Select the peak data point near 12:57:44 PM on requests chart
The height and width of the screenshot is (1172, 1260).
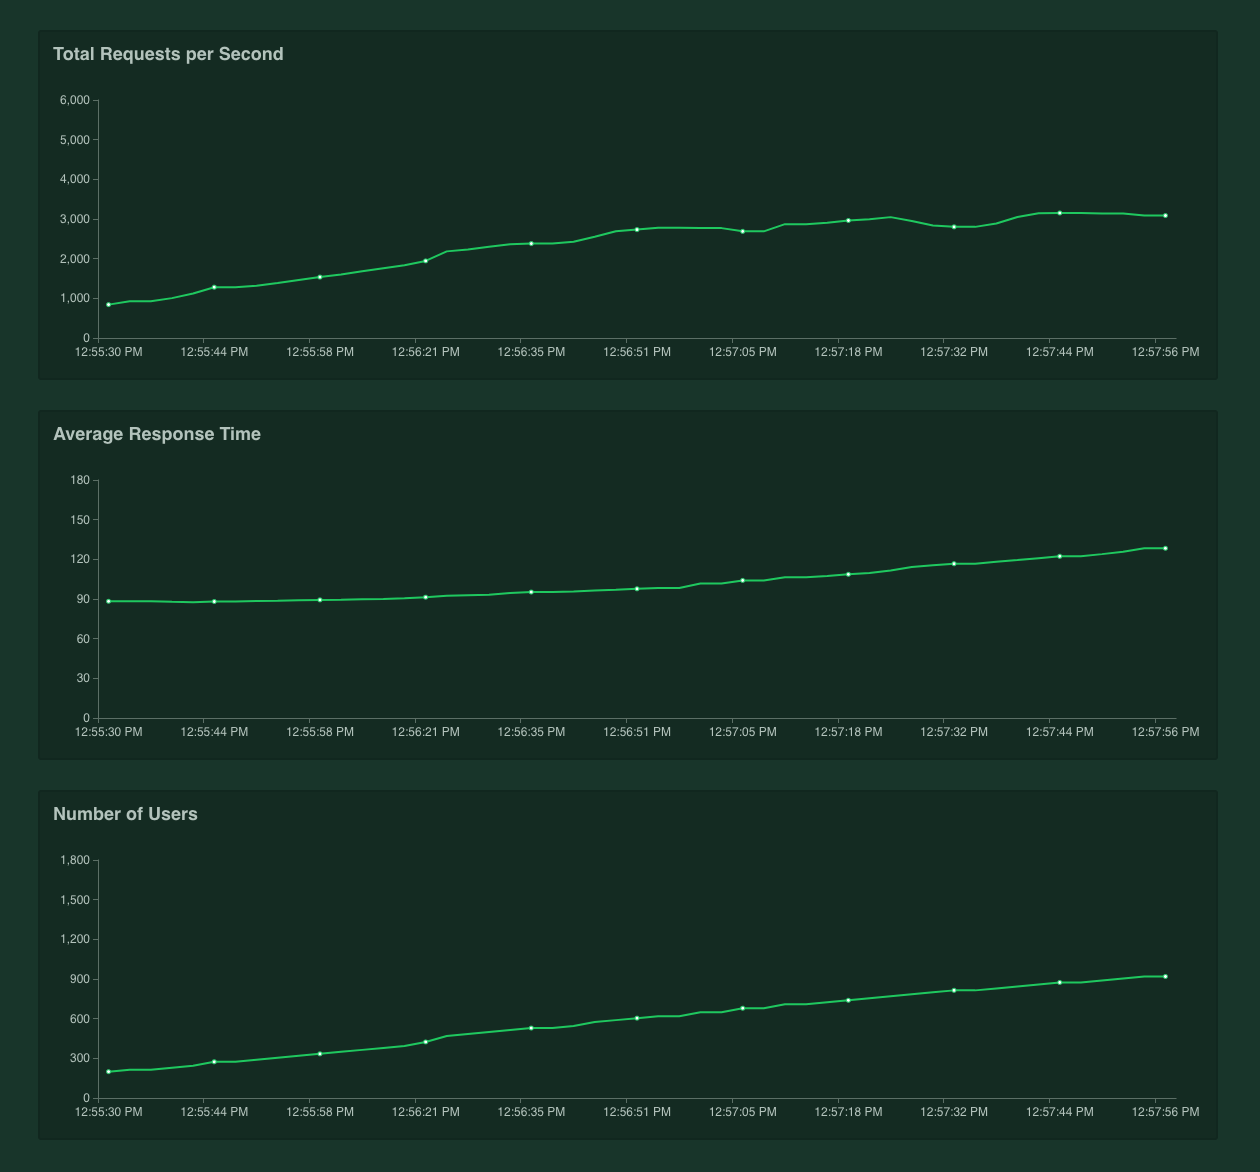(x=1059, y=212)
